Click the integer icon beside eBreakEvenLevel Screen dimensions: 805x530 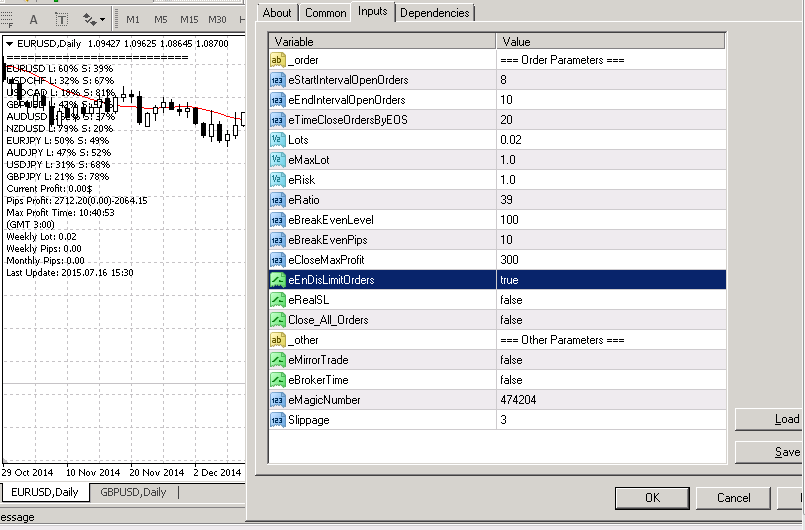pyautogui.click(x=277, y=220)
